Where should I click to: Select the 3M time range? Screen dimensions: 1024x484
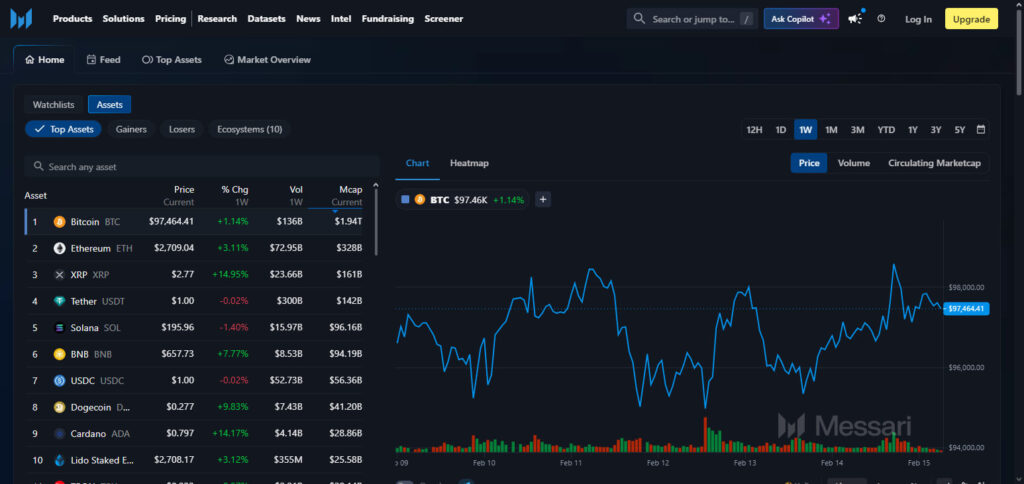(857, 129)
